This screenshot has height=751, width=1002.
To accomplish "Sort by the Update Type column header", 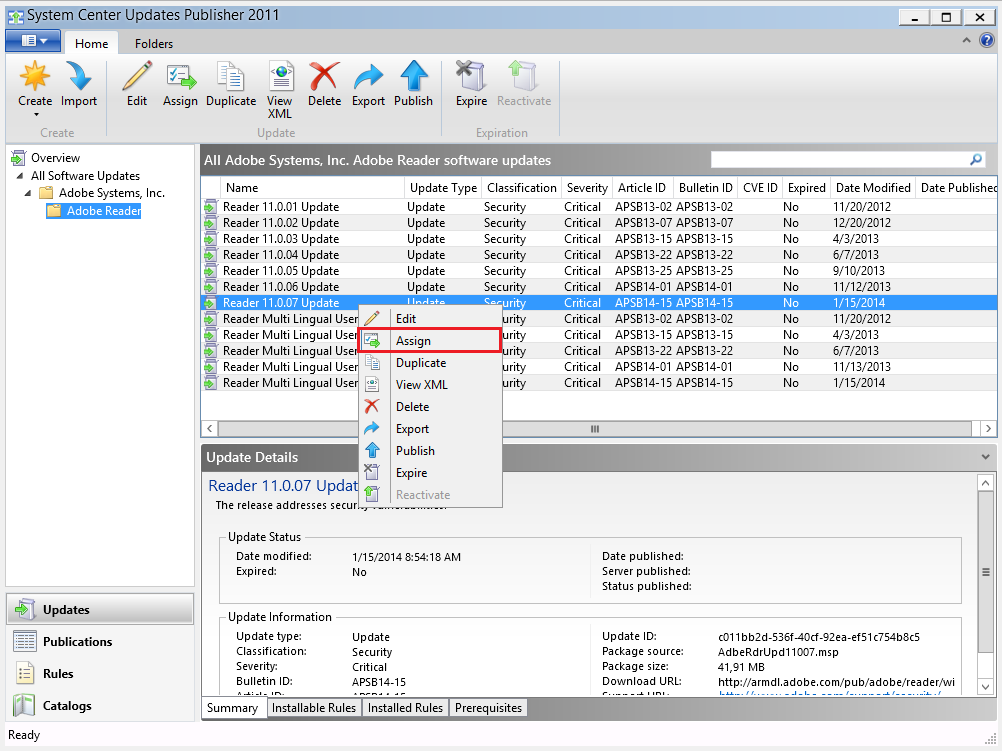I will pos(443,188).
